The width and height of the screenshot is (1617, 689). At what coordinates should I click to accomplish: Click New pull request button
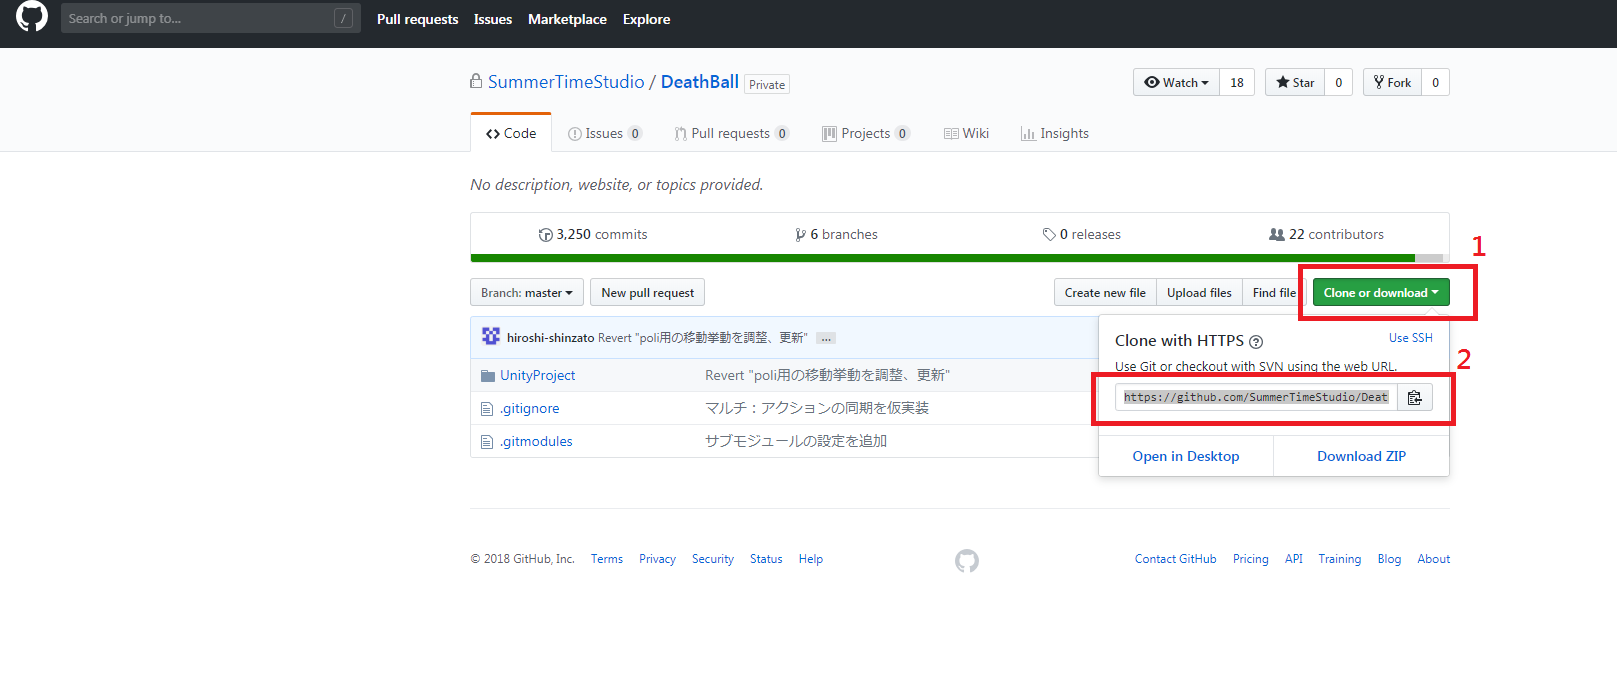point(647,292)
